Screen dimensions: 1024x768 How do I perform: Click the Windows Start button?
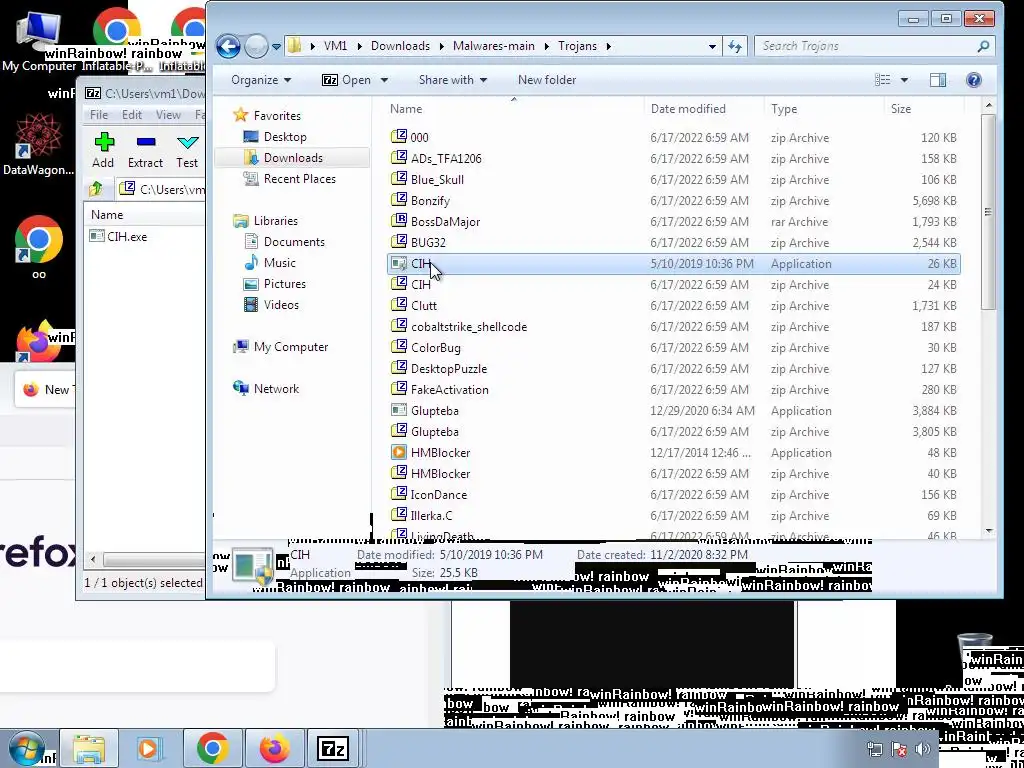[x=27, y=749]
